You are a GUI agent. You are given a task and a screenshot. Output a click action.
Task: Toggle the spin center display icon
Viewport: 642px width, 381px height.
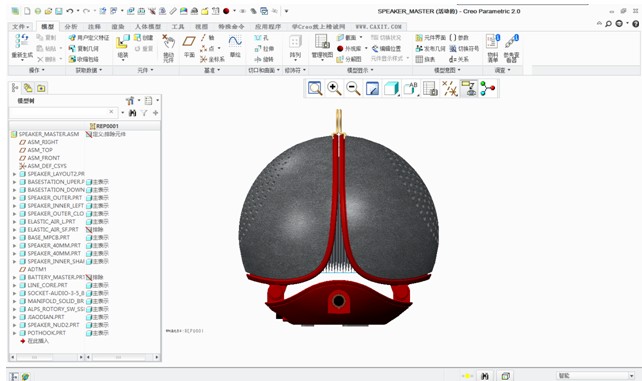487,88
